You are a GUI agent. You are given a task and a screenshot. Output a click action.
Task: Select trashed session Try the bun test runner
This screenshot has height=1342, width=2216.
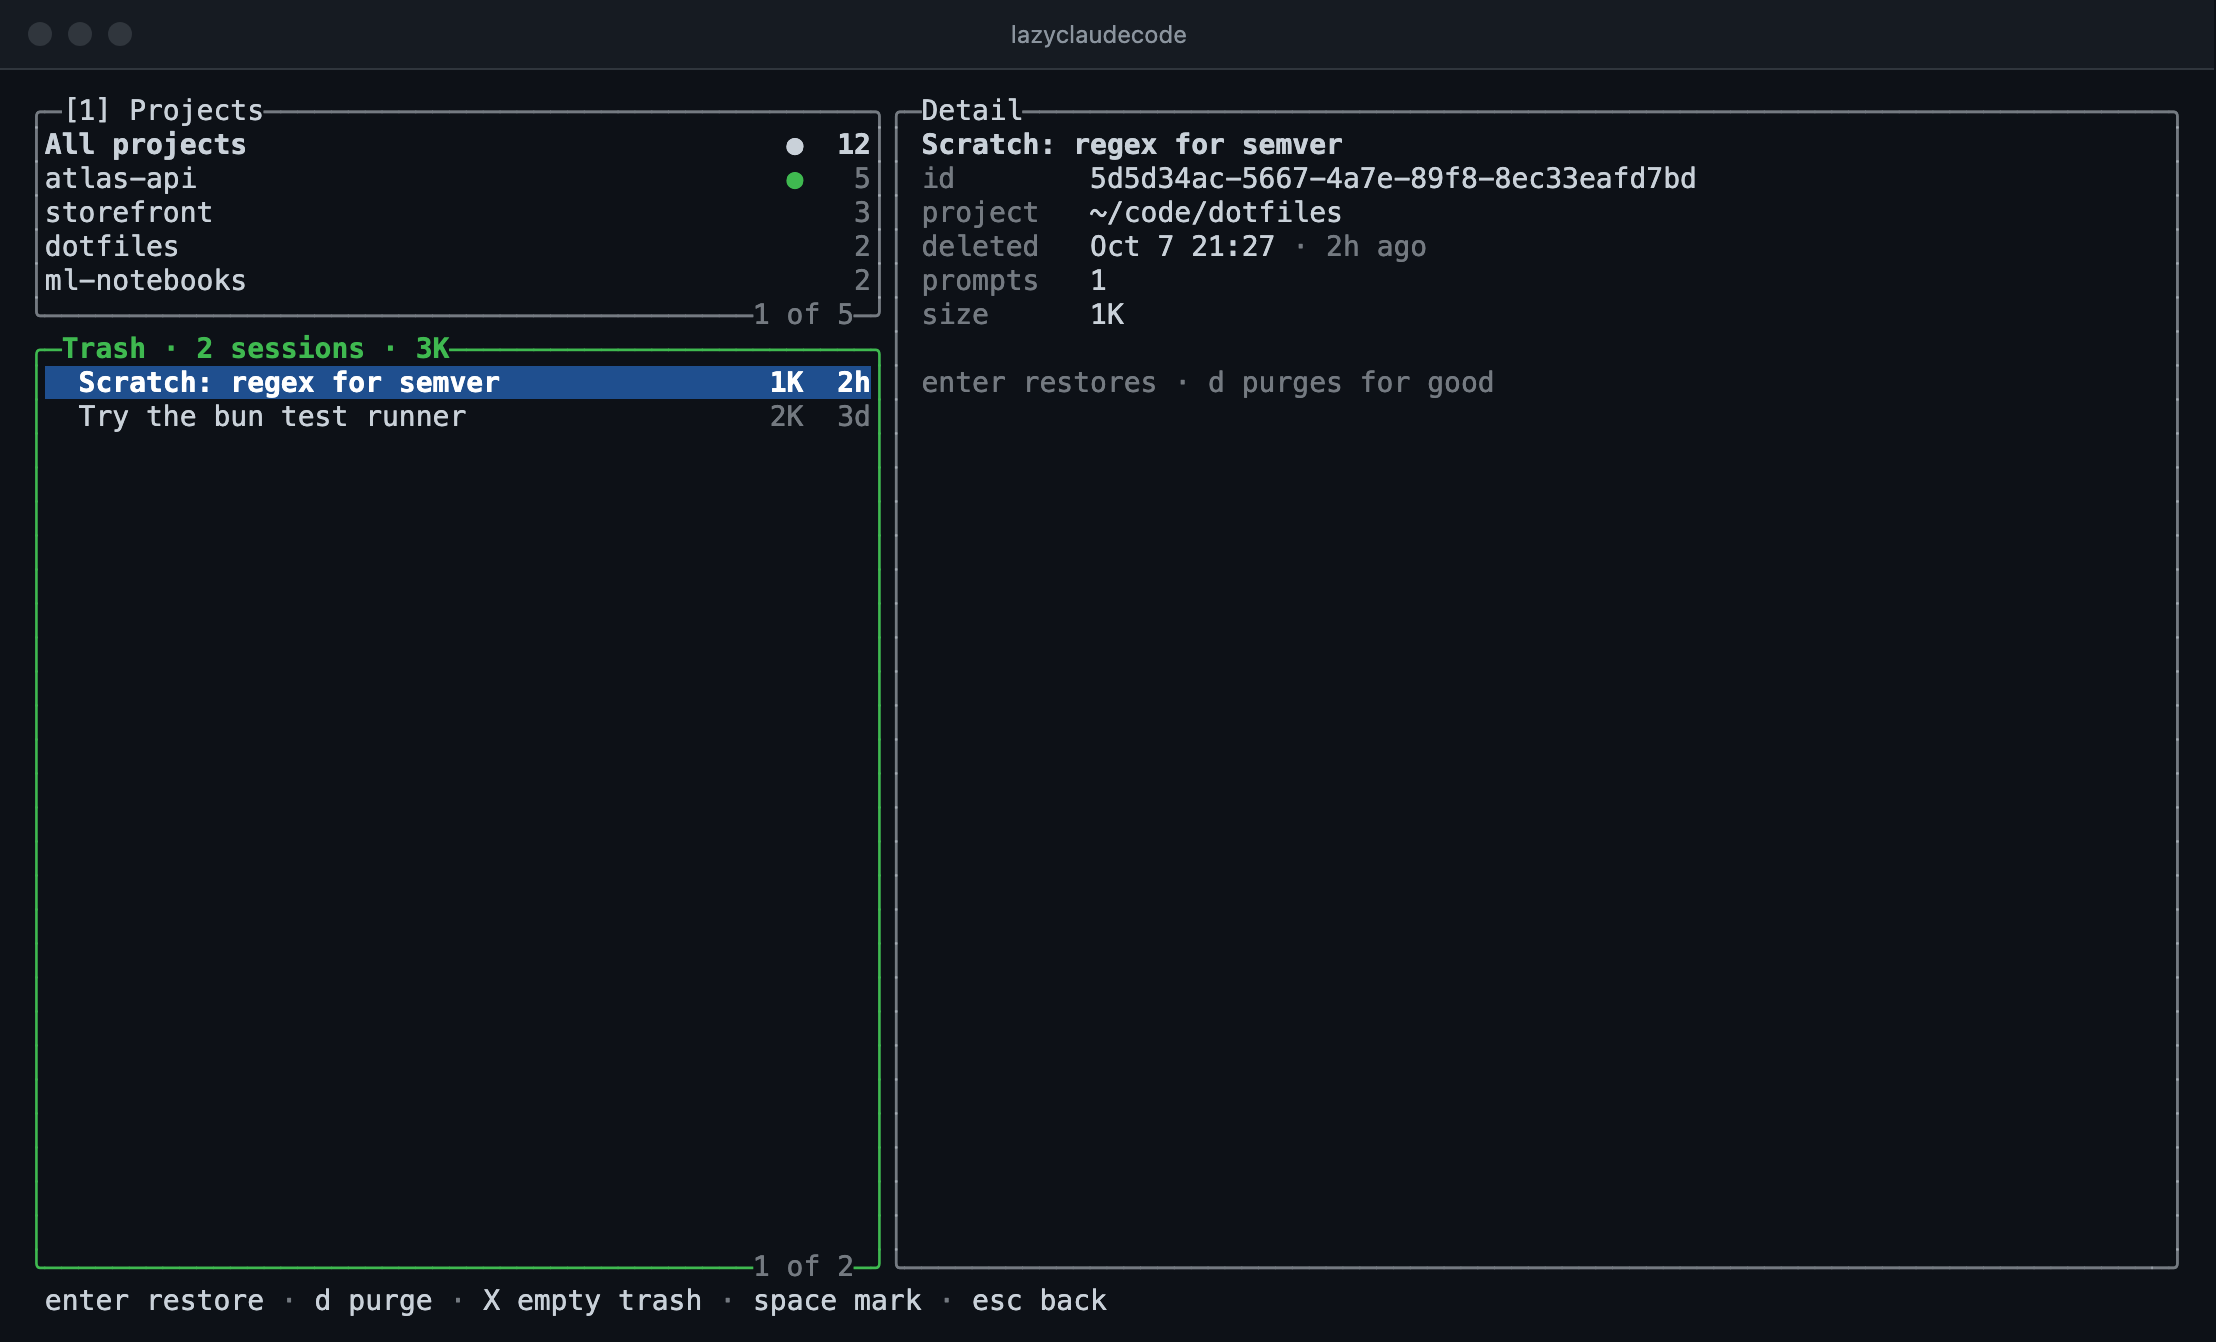(x=457, y=417)
